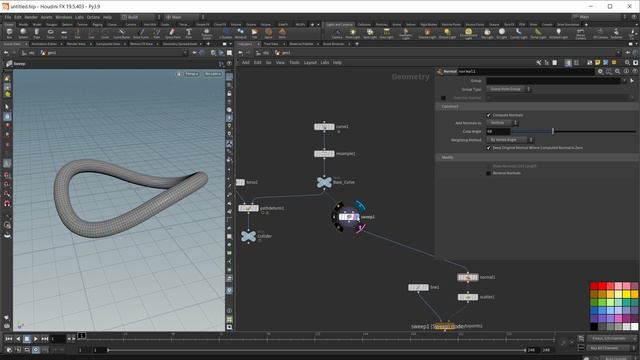Viewport: 640px width, 360px height.
Task: Click the parameter pane search magnifier icon
Action: (x=618, y=71)
